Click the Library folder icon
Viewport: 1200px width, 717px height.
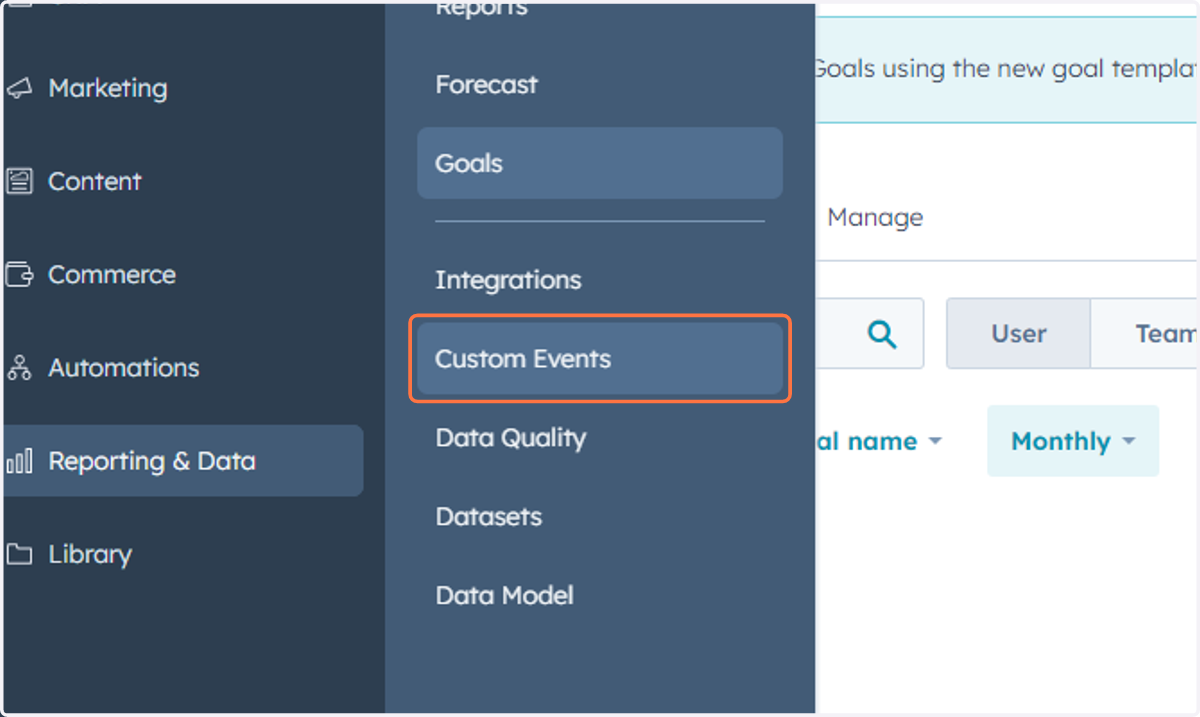(19, 554)
